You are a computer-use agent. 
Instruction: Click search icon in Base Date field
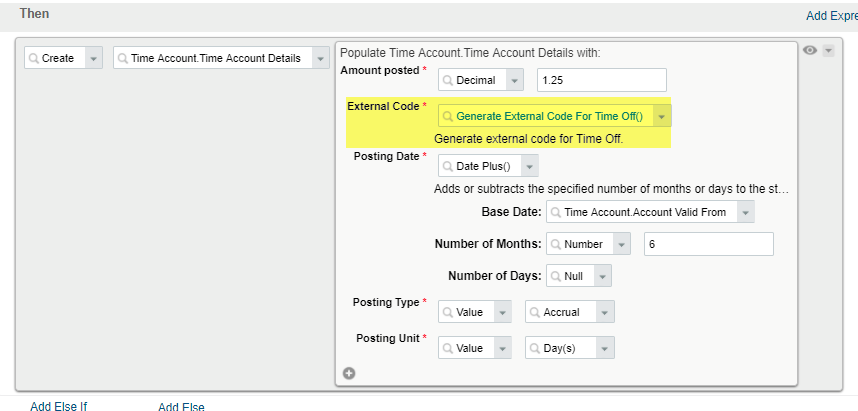point(556,212)
